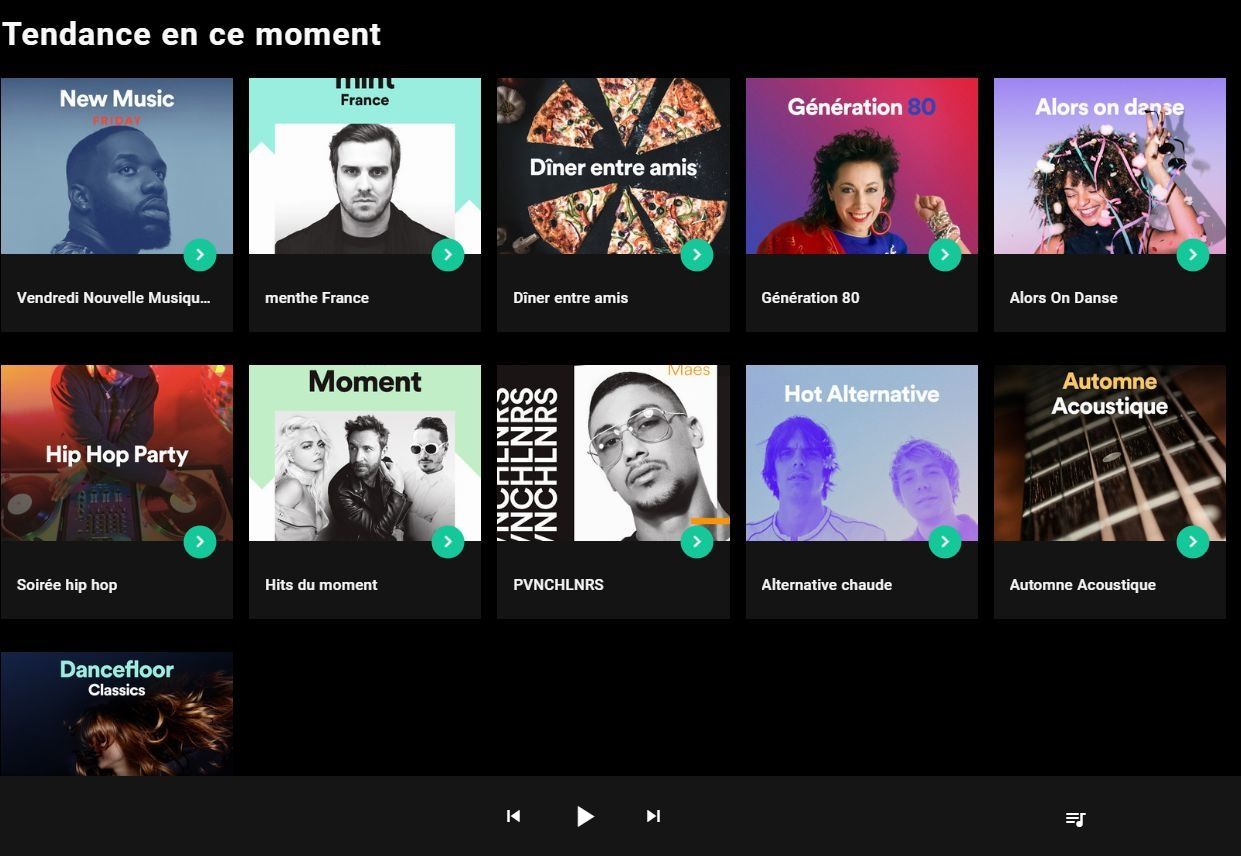Open Moment playlist cover image
The image size is (1241, 856).
point(365,453)
